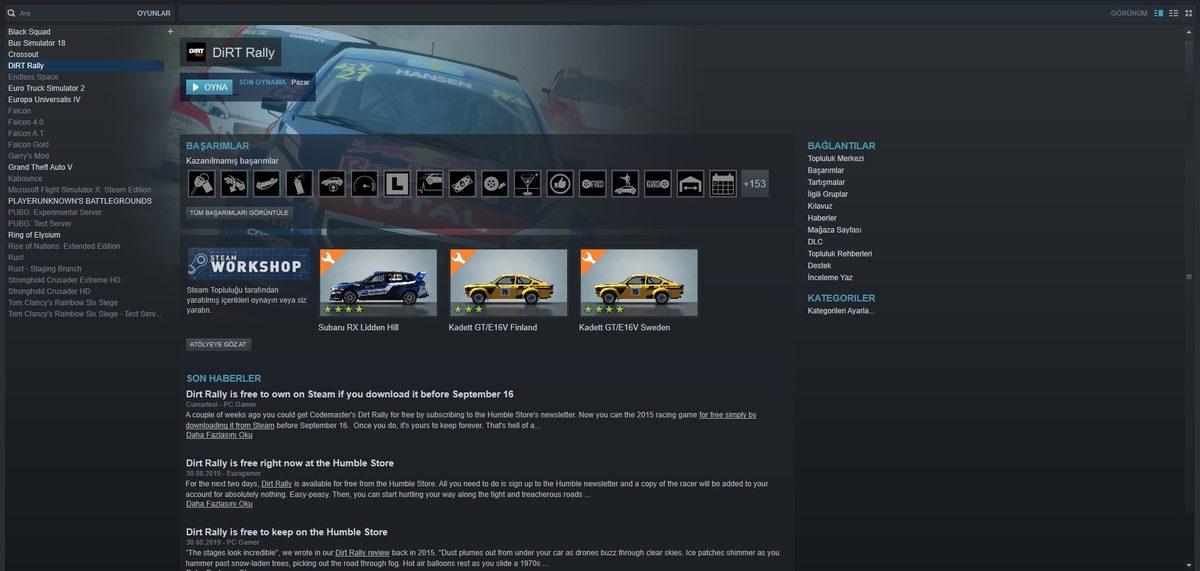The height and width of the screenshot is (571, 1200).
Task: Open 'free to own on Steam' news headline
Action: [x=349, y=394]
